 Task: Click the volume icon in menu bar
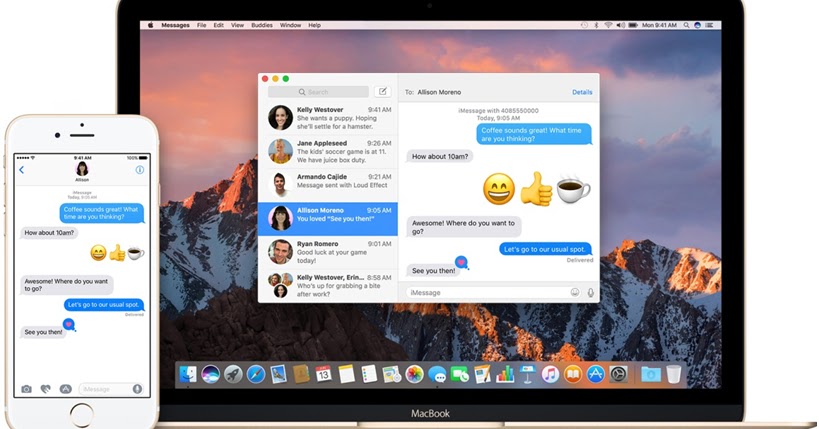pyautogui.click(x=621, y=25)
